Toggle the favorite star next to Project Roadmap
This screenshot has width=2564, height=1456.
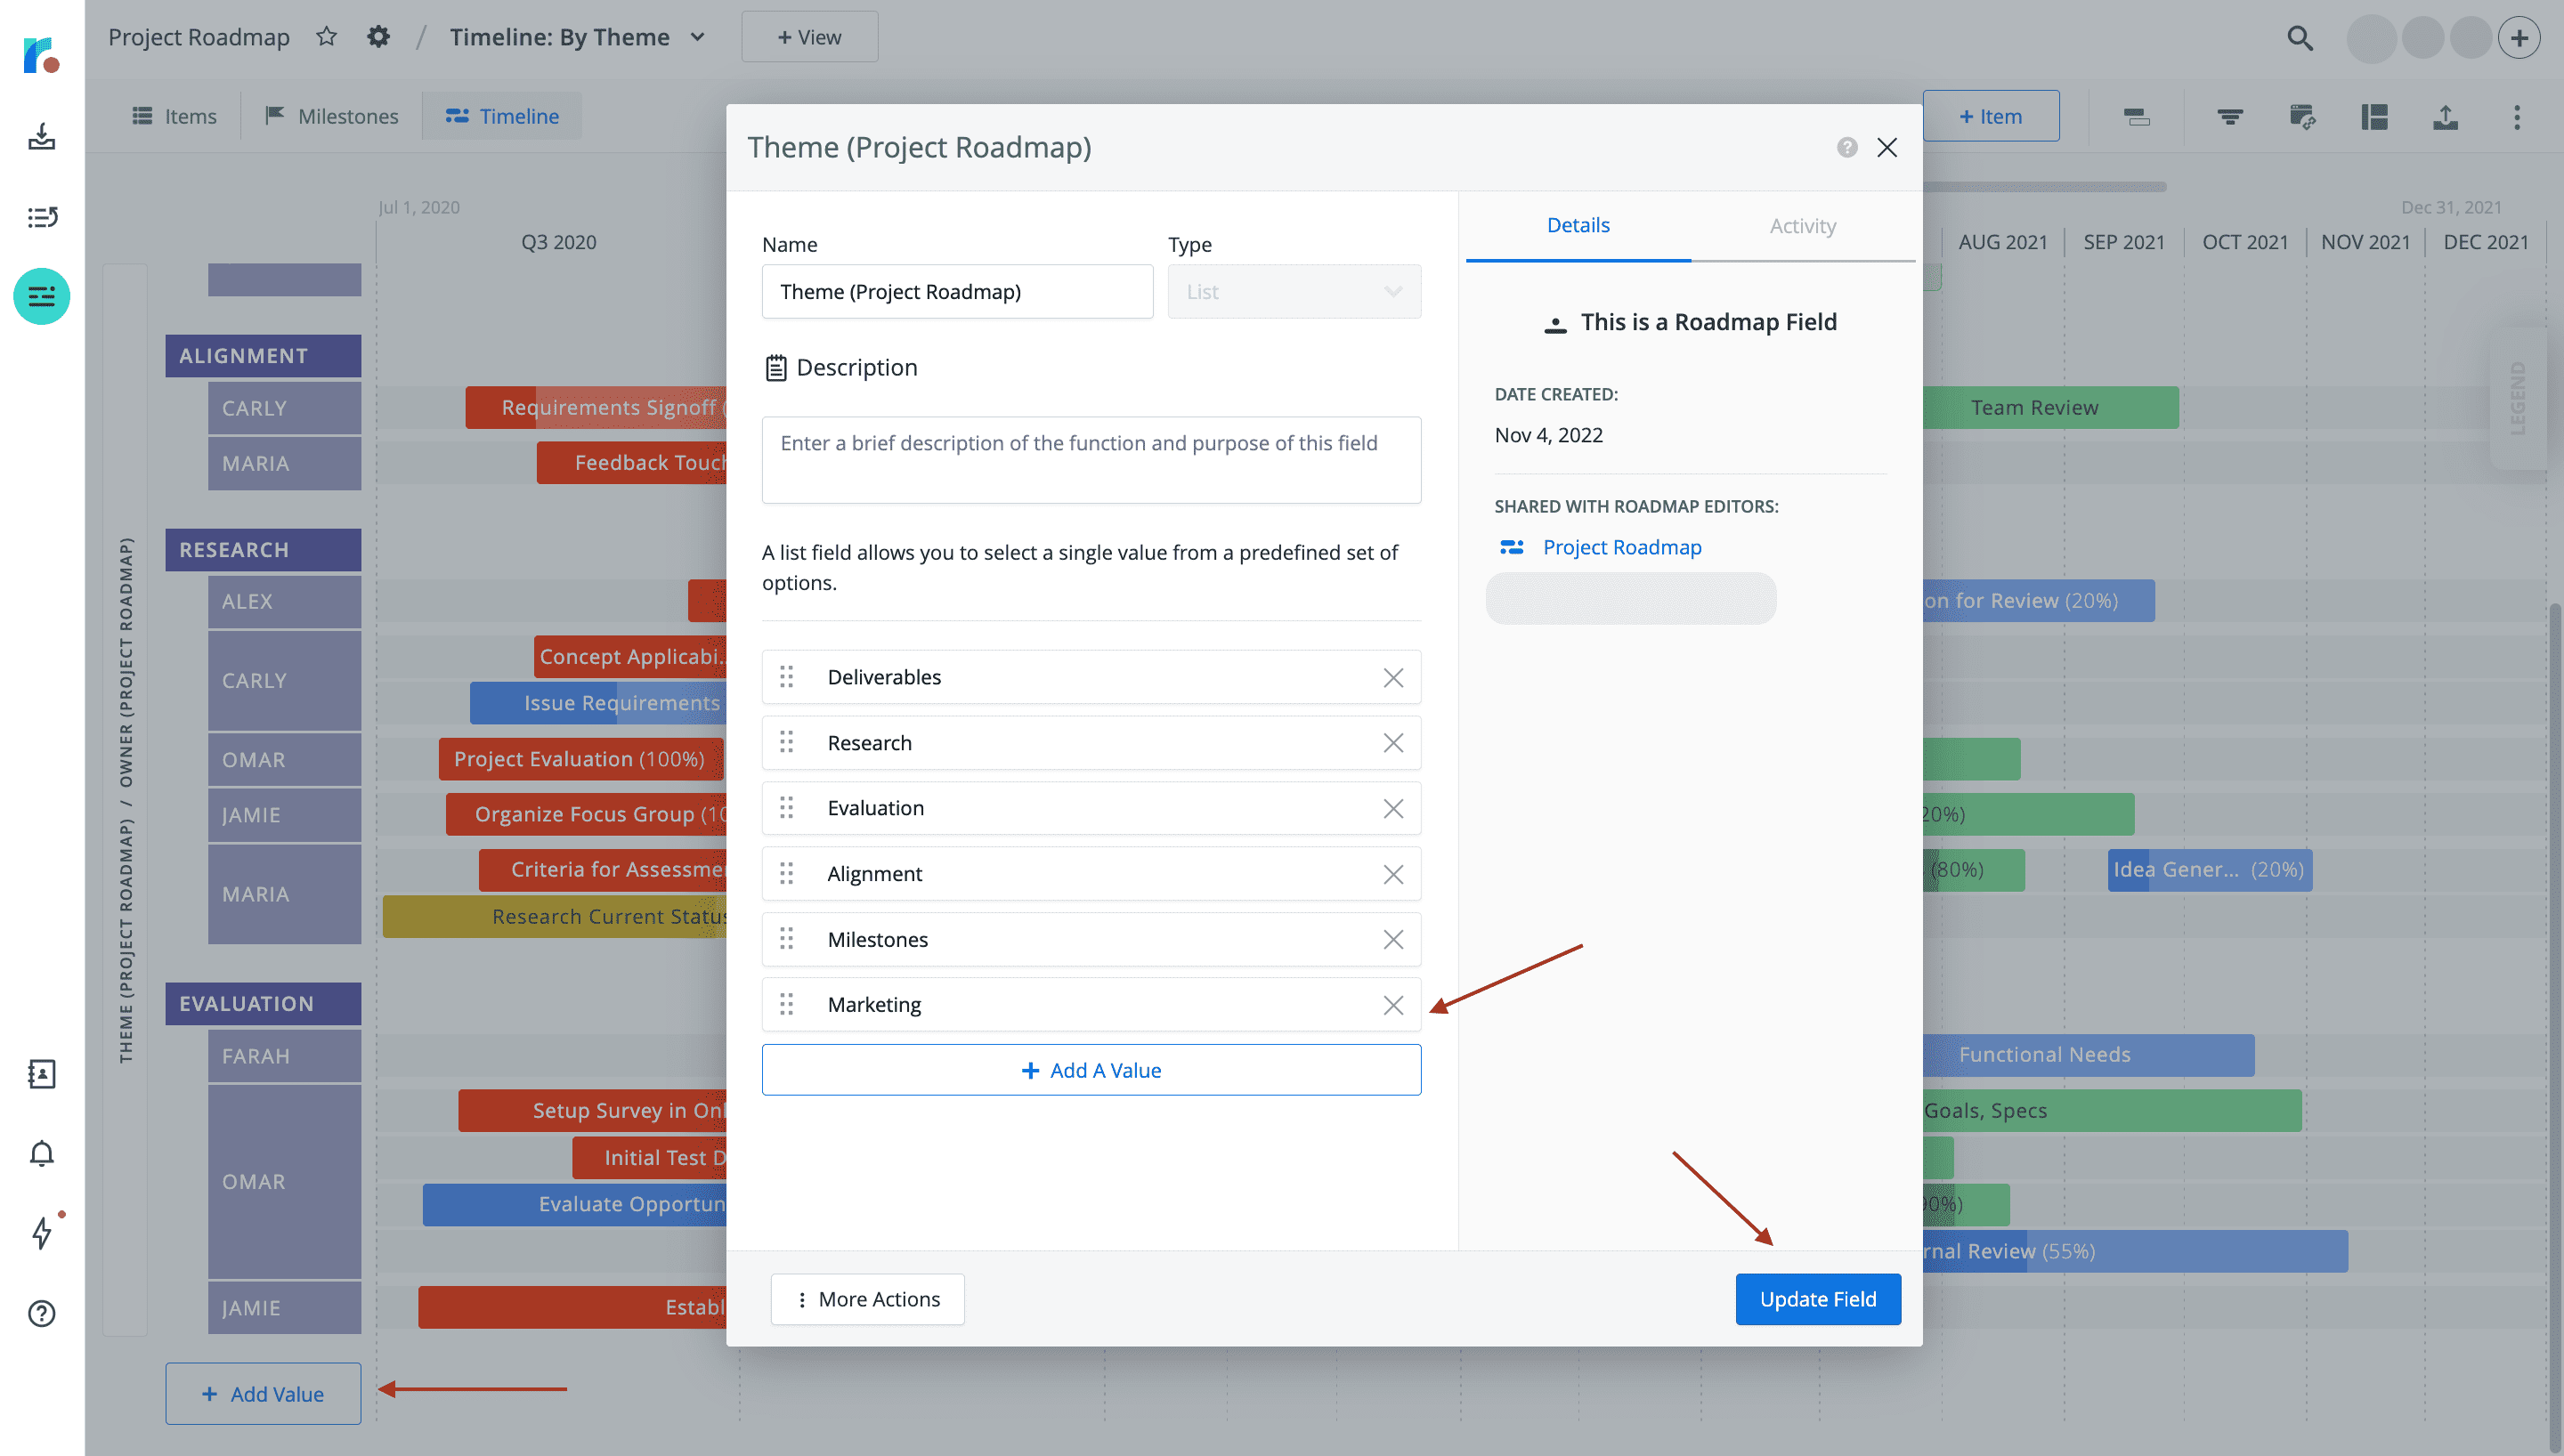(326, 36)
